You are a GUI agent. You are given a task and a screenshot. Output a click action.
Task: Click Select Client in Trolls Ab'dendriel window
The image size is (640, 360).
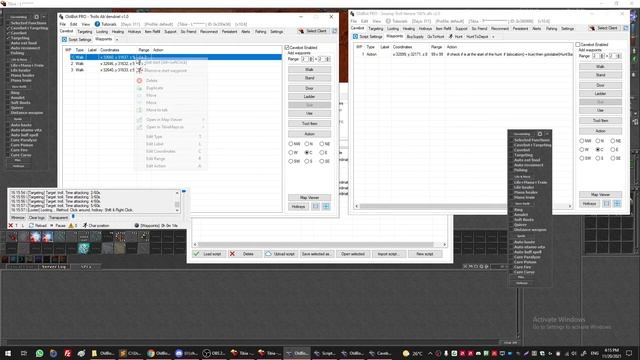(313, 31)
